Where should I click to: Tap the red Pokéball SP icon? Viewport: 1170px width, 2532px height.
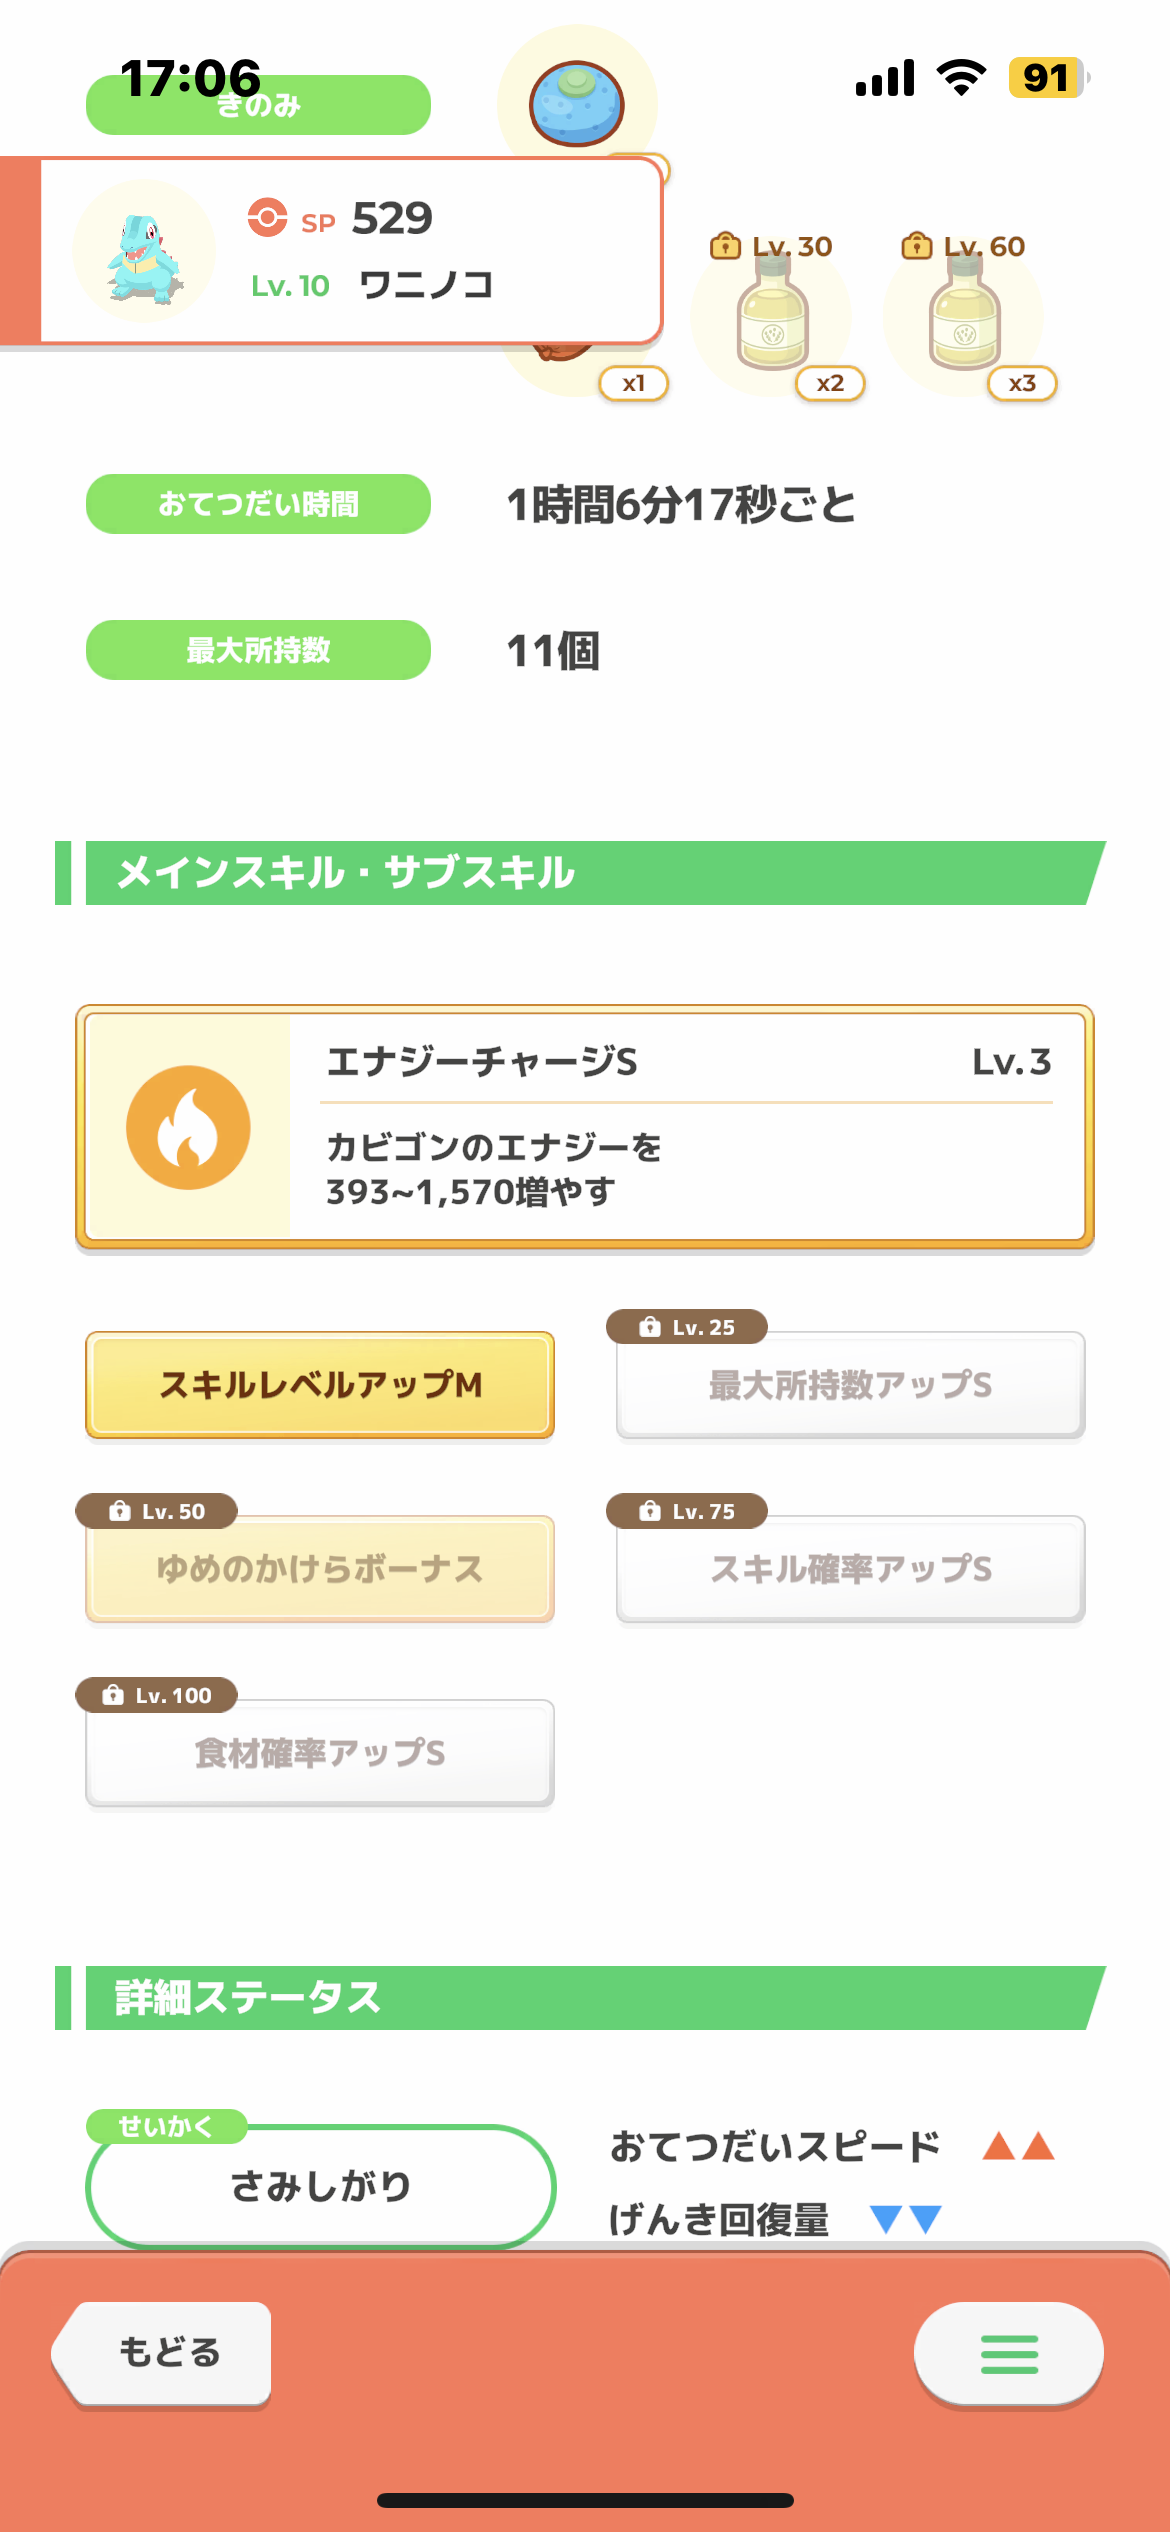pos(267,217)
